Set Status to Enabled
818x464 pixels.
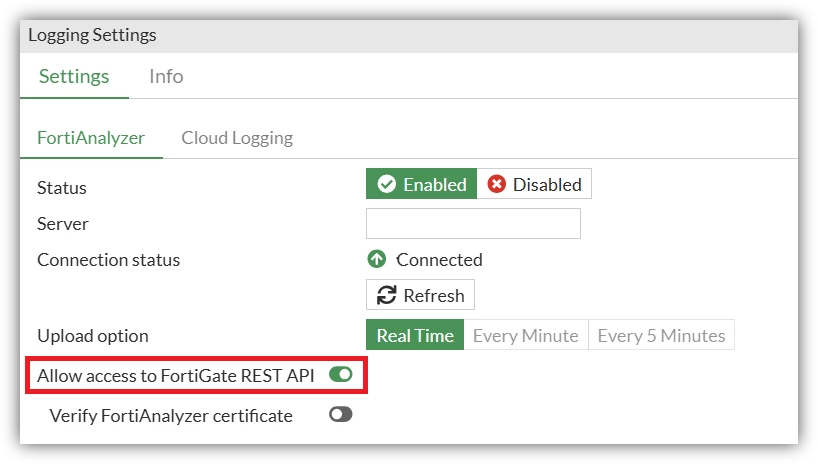coord(422,184)
